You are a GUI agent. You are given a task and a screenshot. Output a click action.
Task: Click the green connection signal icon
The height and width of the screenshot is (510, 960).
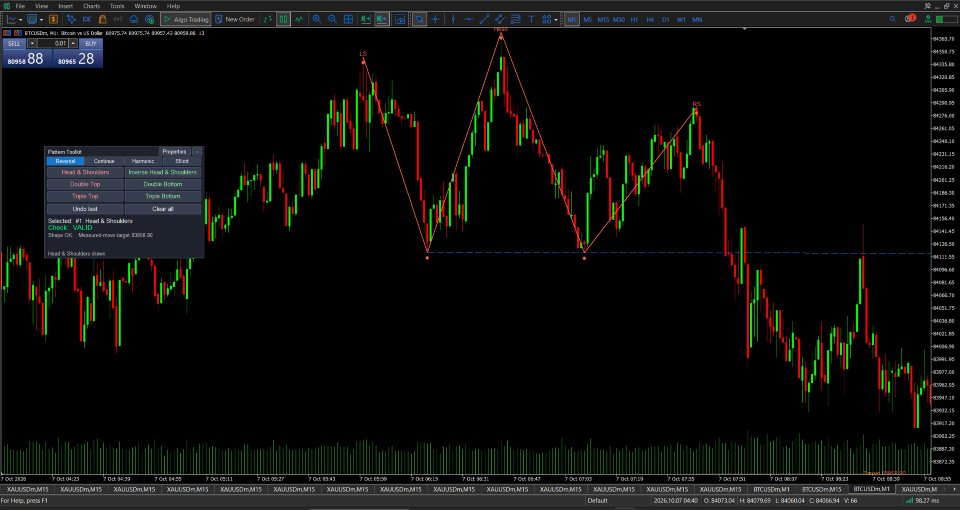(929, 19)
